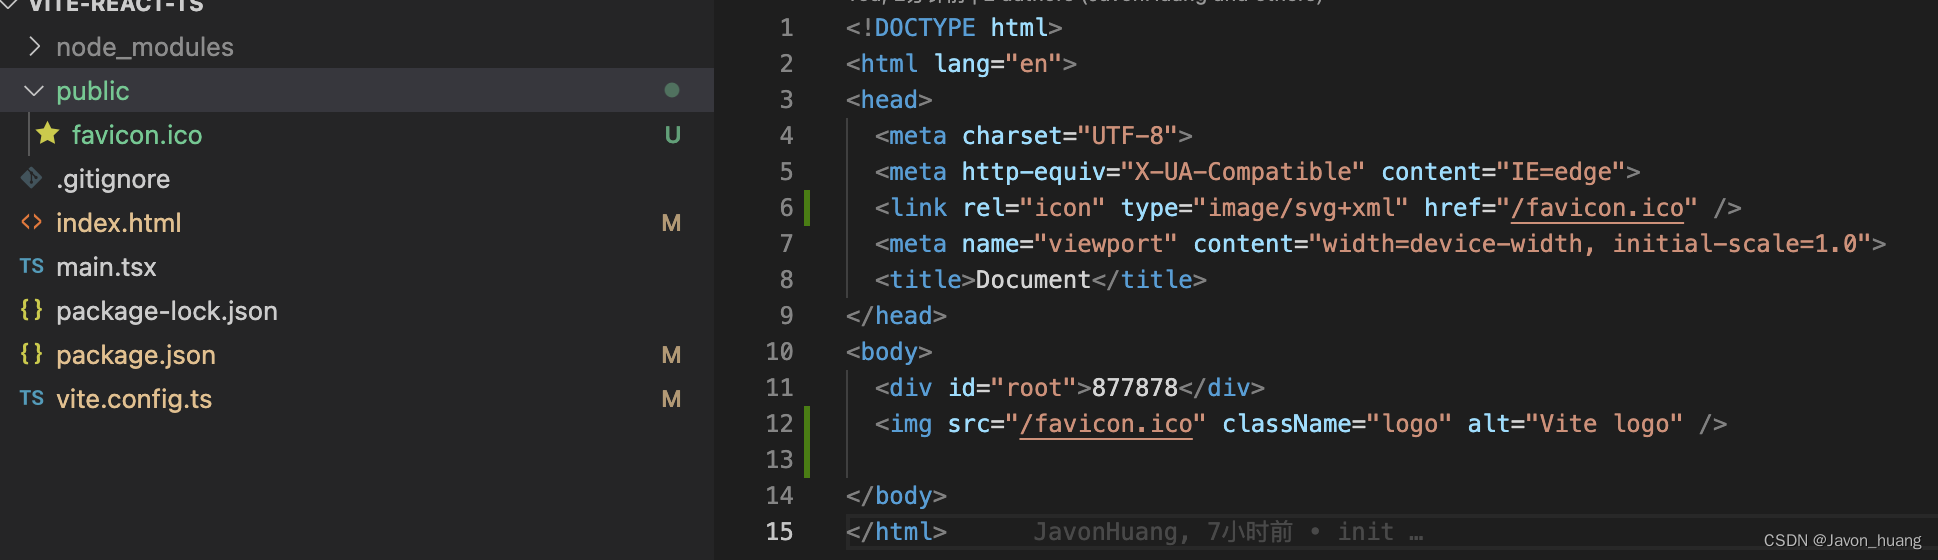Open vite.config.ts from the file tree
The image size is (1938, 560).
coord(134,399)
